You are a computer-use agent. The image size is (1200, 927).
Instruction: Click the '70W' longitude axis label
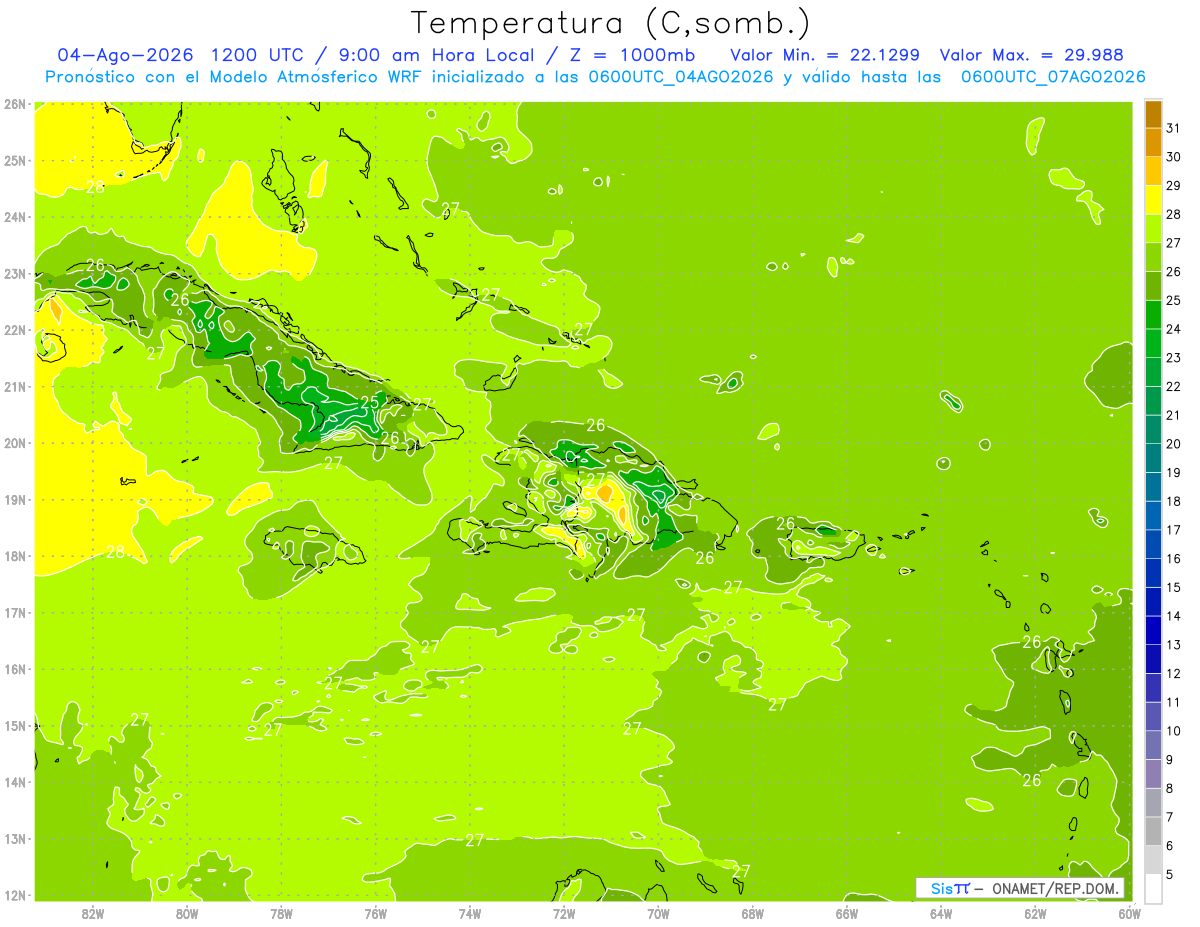coord(658,913)
